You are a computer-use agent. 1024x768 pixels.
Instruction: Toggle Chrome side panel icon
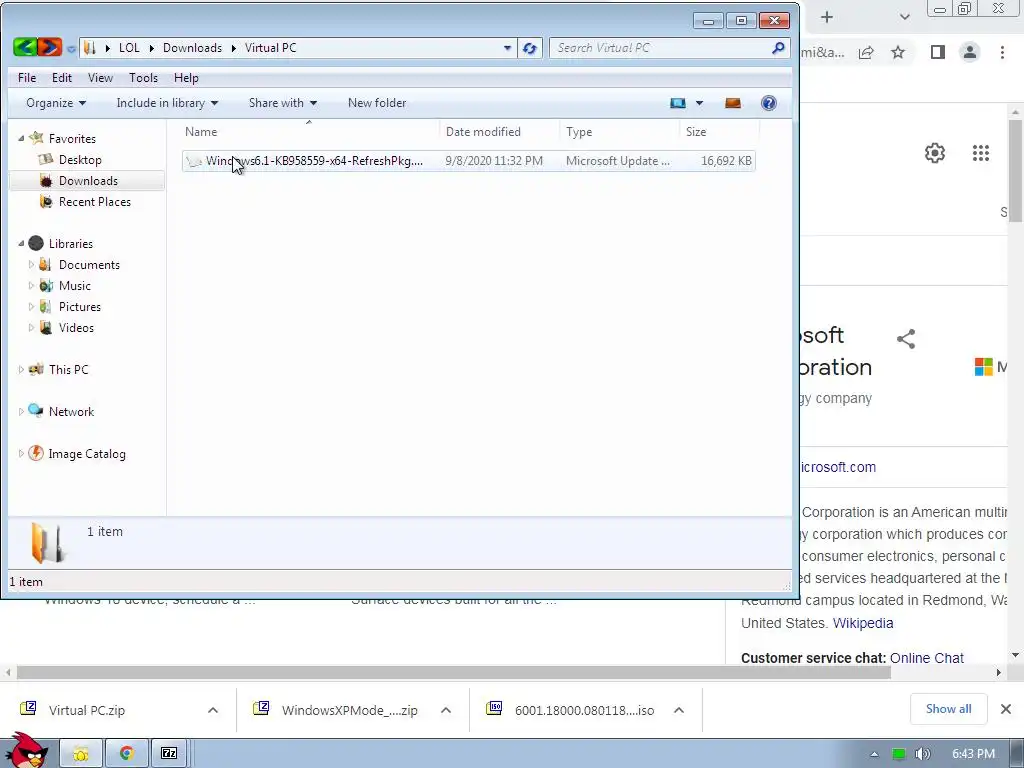click(938, 52)
